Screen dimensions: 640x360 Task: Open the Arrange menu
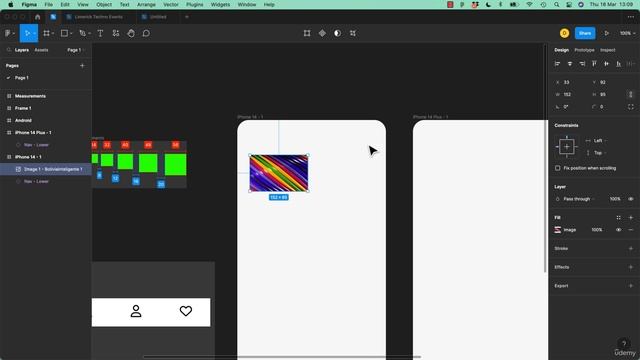(146, 4)
